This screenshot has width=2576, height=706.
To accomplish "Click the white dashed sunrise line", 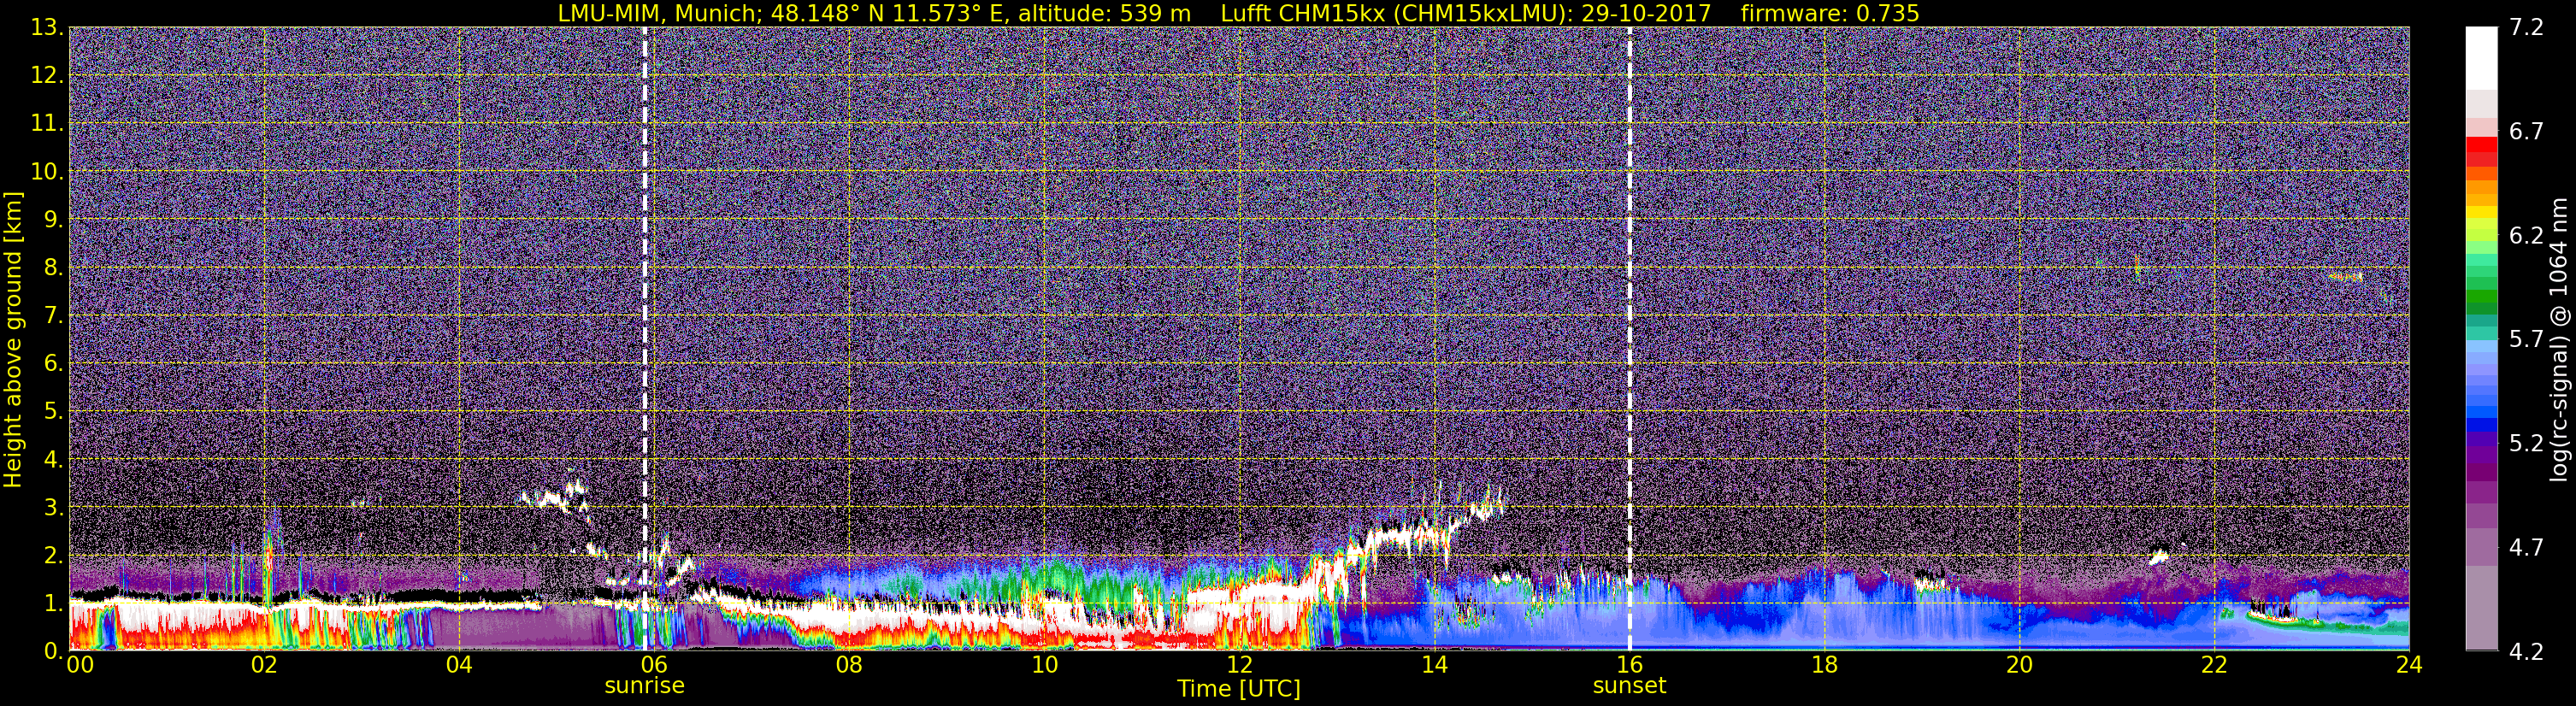I will [x=645, y=338].
